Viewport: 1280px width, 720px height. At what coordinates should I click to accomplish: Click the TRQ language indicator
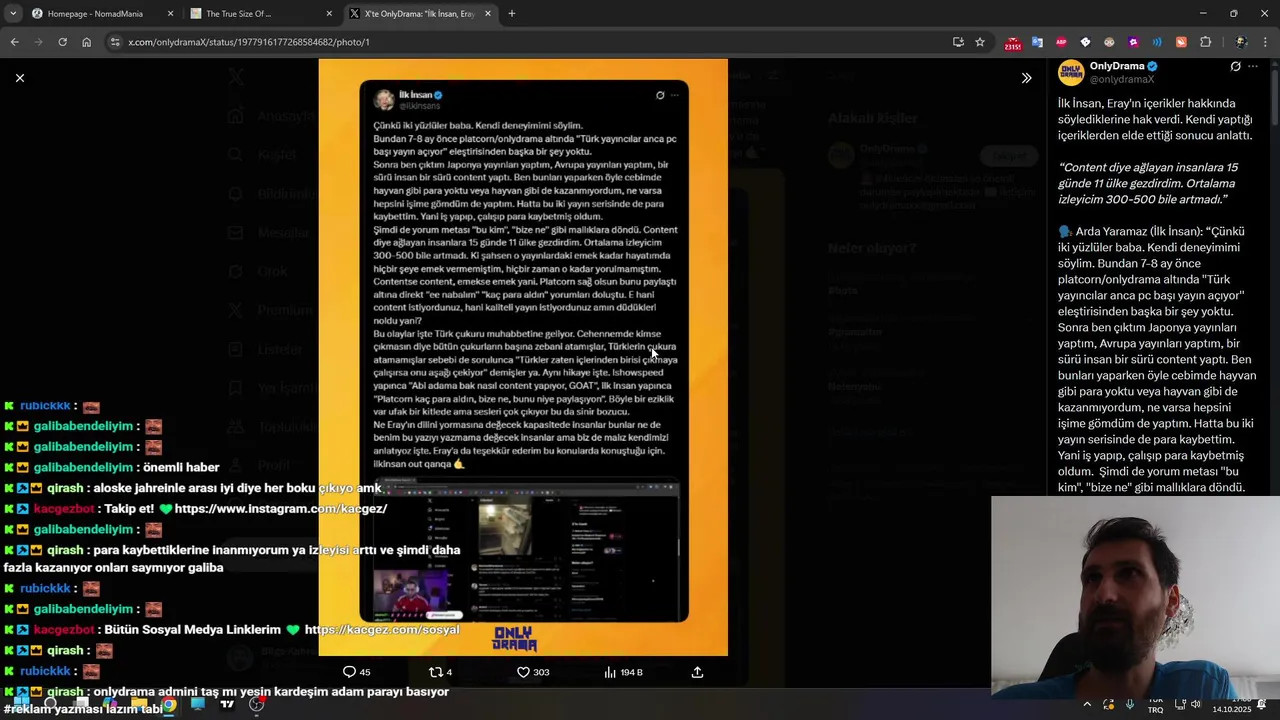(x=1155, y=706)
